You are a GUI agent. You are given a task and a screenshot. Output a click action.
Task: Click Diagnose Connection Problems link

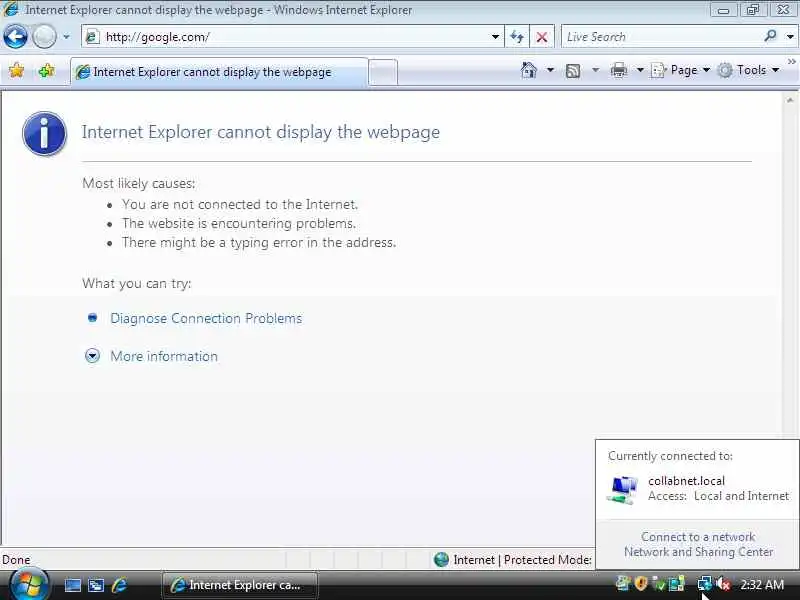coord(206,318)
